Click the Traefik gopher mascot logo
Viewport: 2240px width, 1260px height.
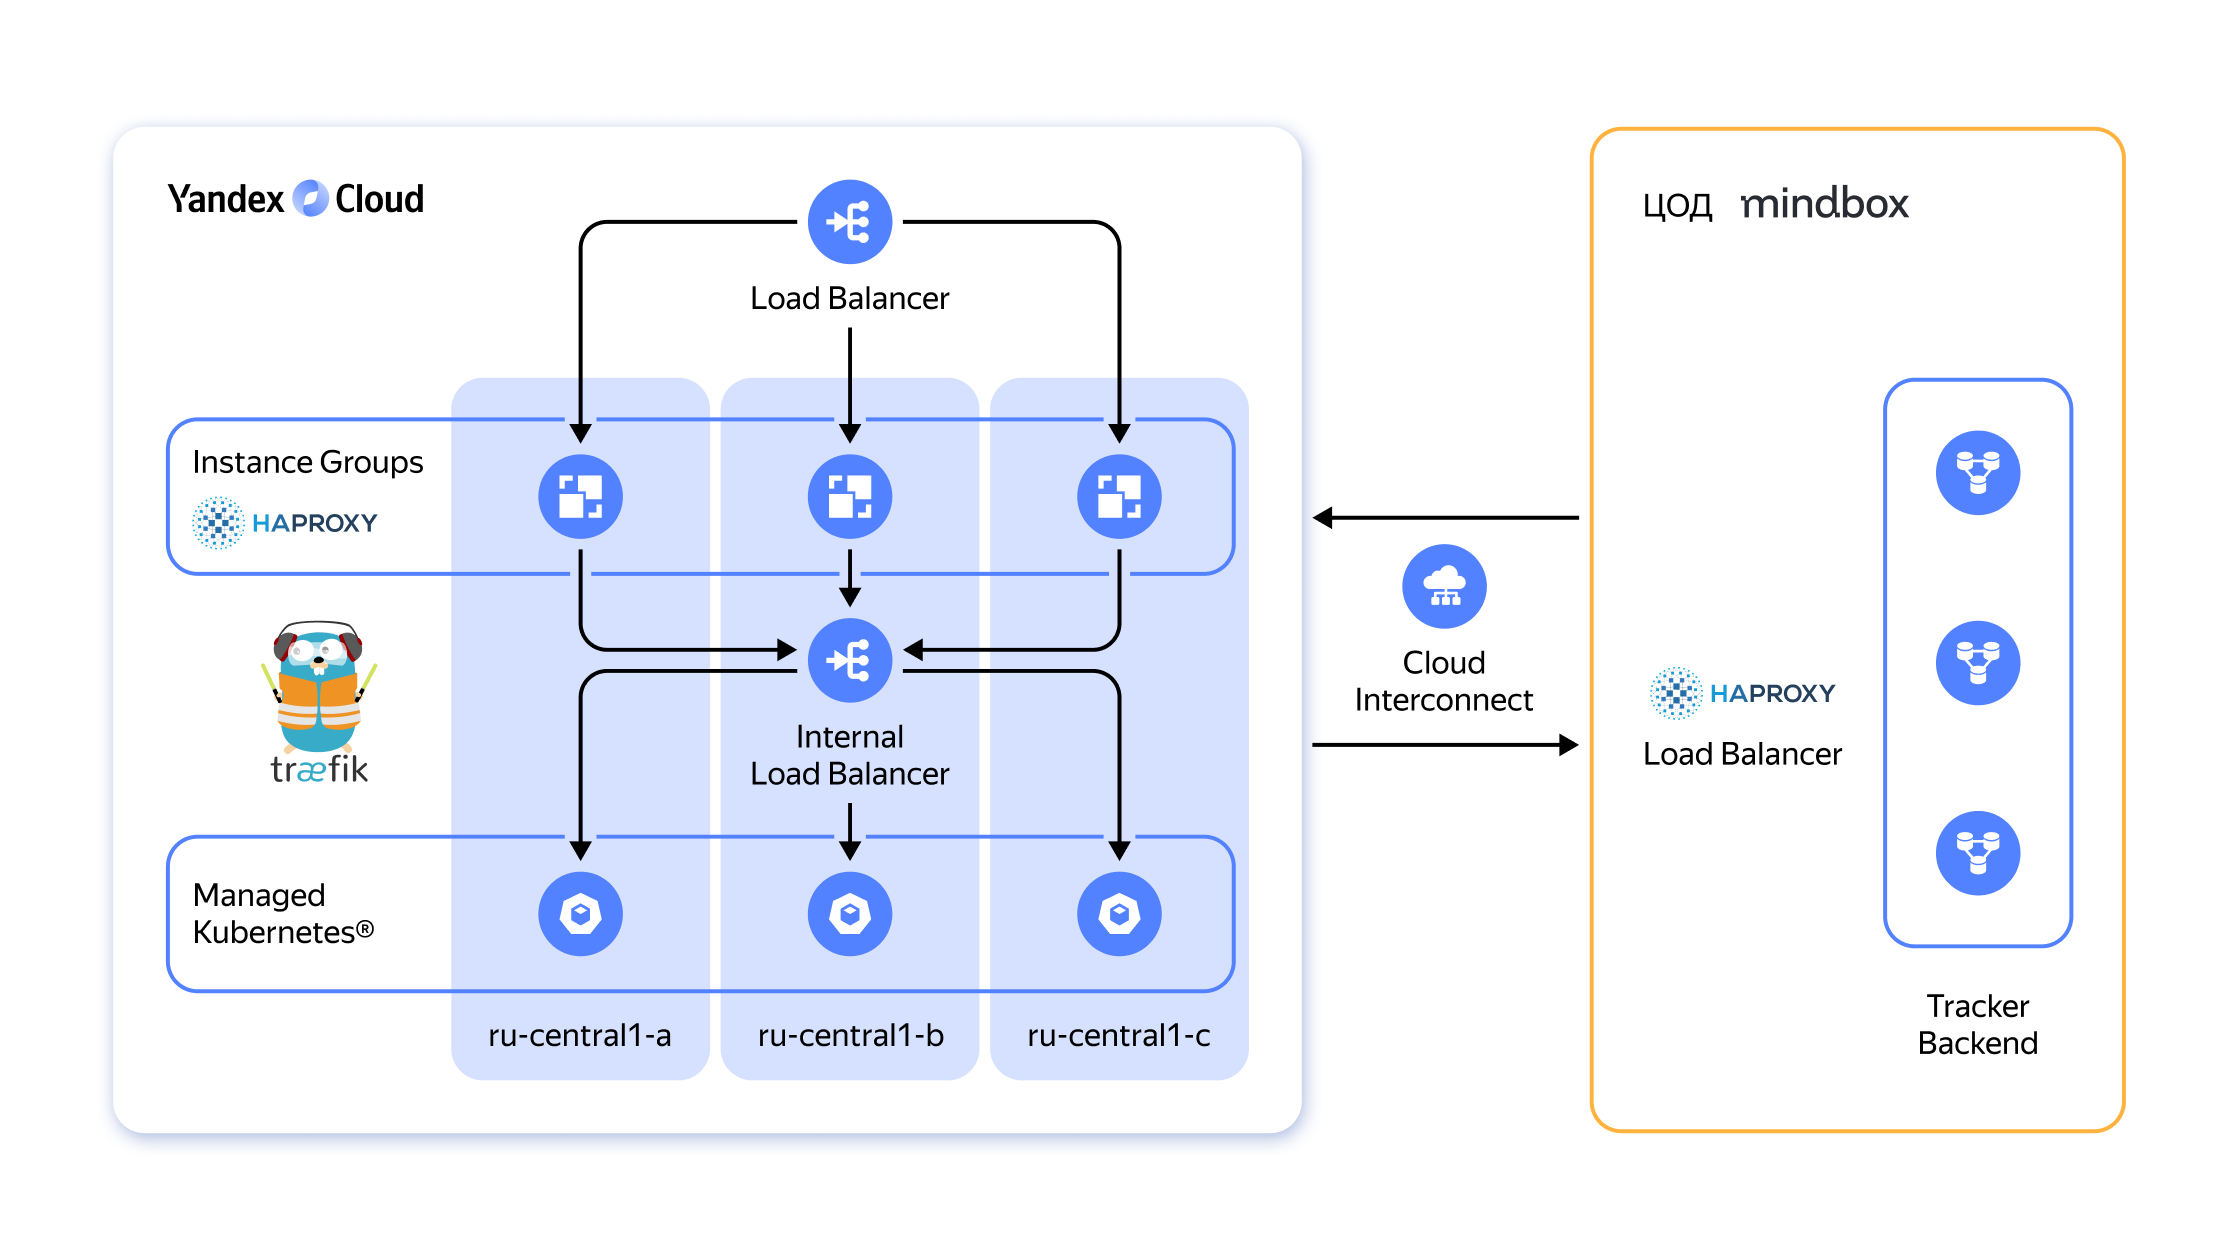pyautogui.click(x=319, y=690)
